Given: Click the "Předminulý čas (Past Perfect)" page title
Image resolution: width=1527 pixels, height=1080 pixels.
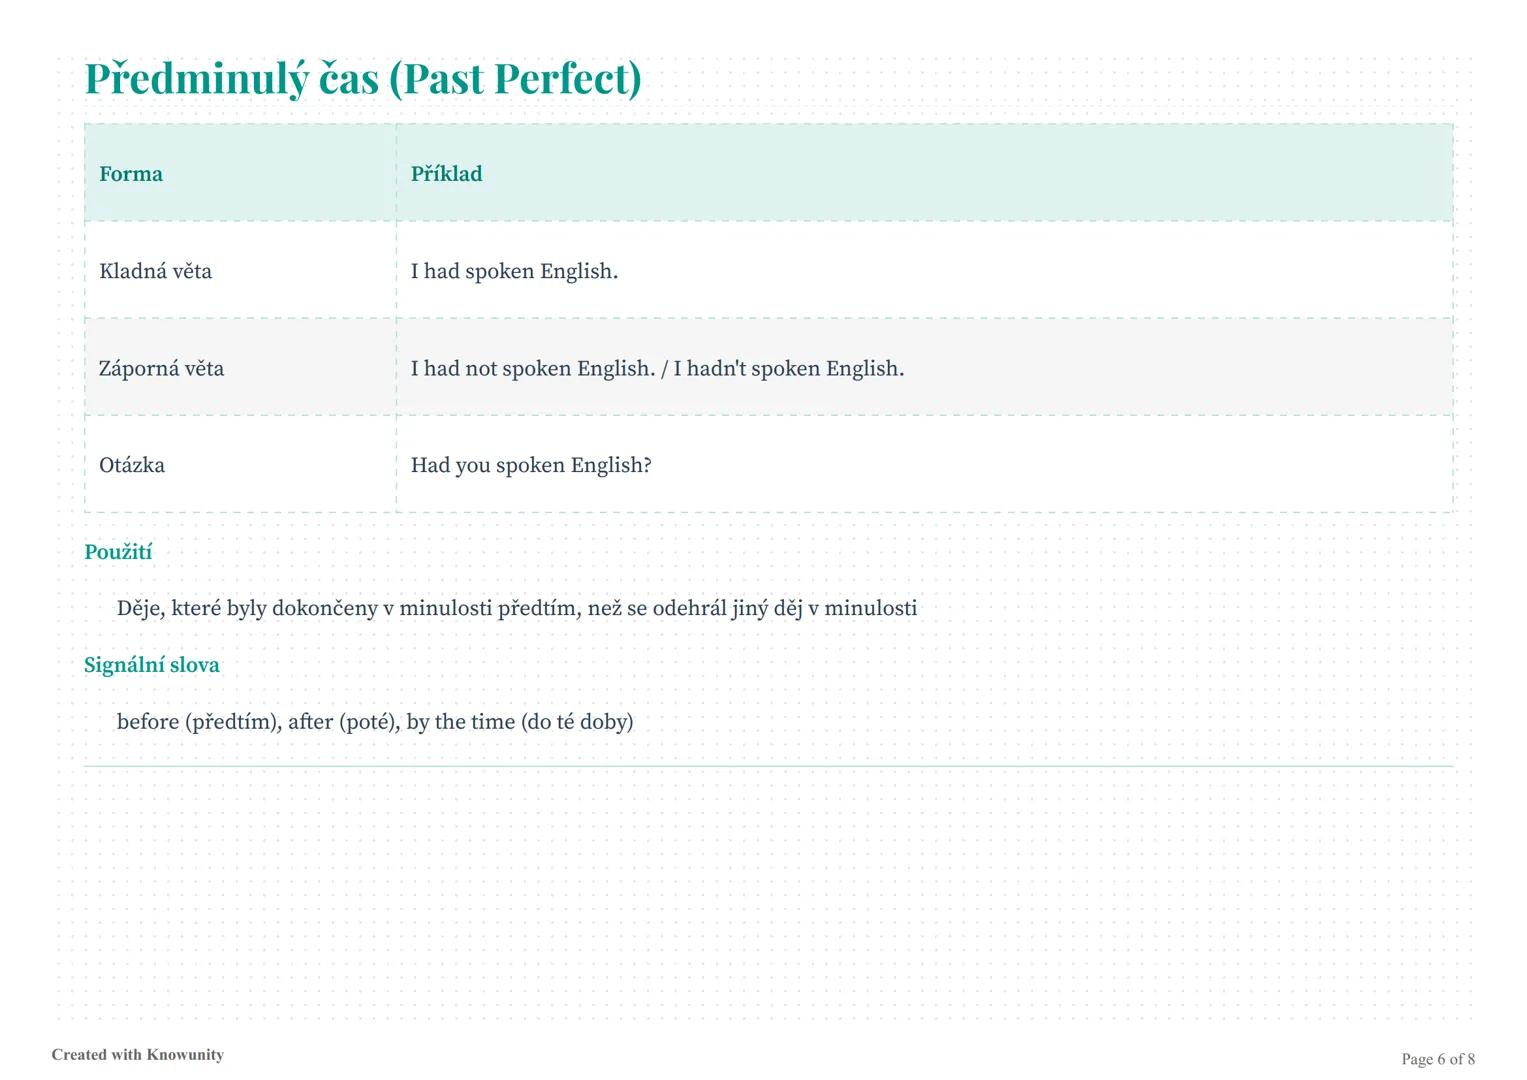Looking at the screenshot, I should coord(362,79).
